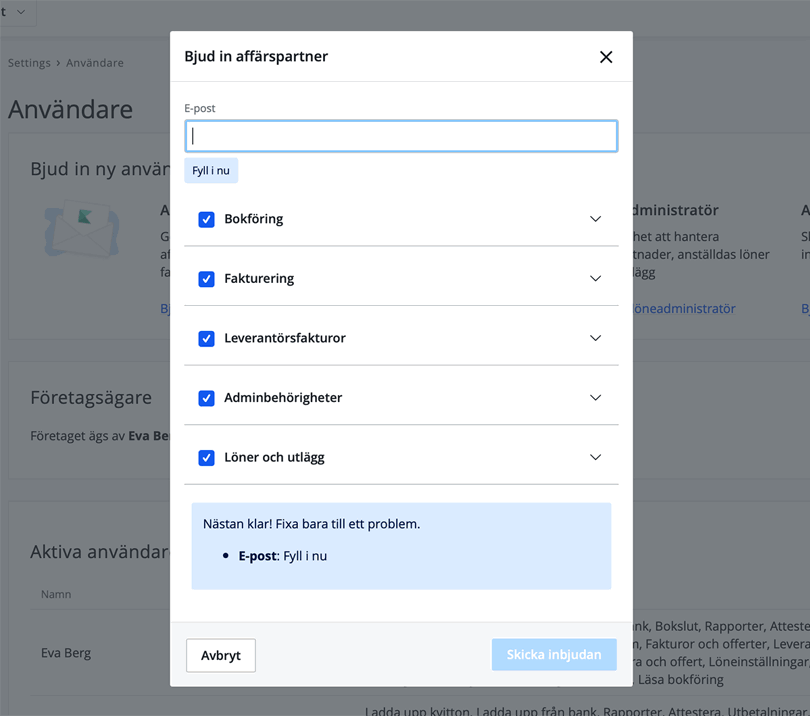Image resolution: width=810 pixels, height=716 pixels.
Task: Toggle the Leverantörsfakturor checkbox
Action: [x=207, y=339]
